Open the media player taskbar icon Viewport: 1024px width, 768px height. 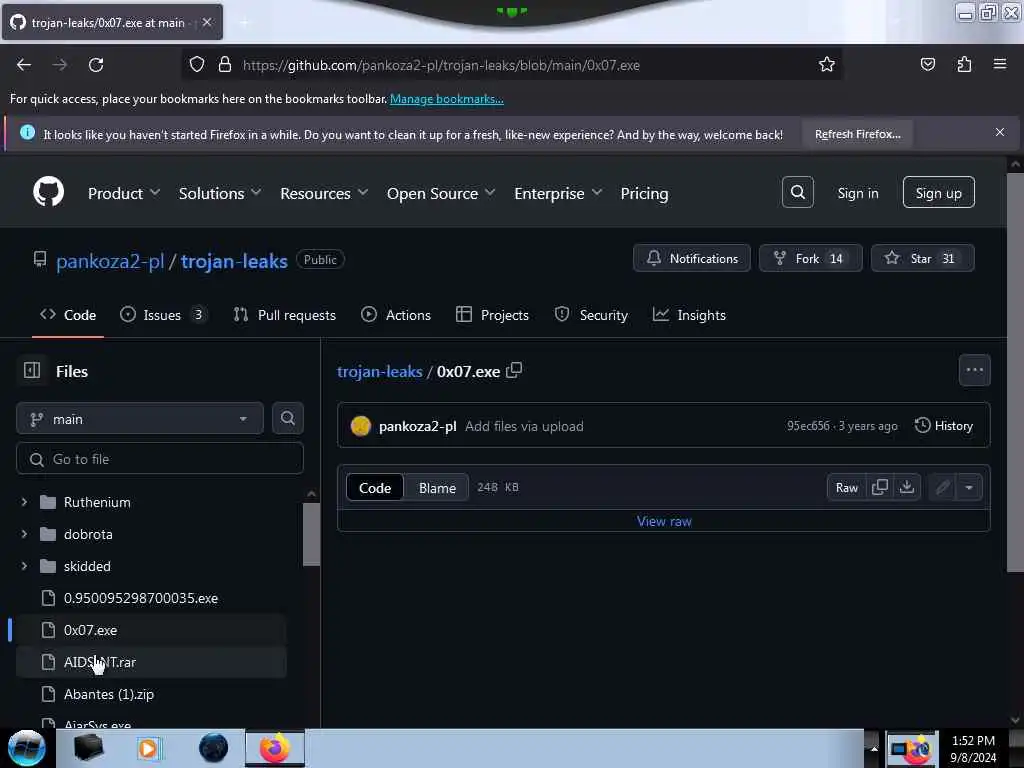(x=148, y=748)
